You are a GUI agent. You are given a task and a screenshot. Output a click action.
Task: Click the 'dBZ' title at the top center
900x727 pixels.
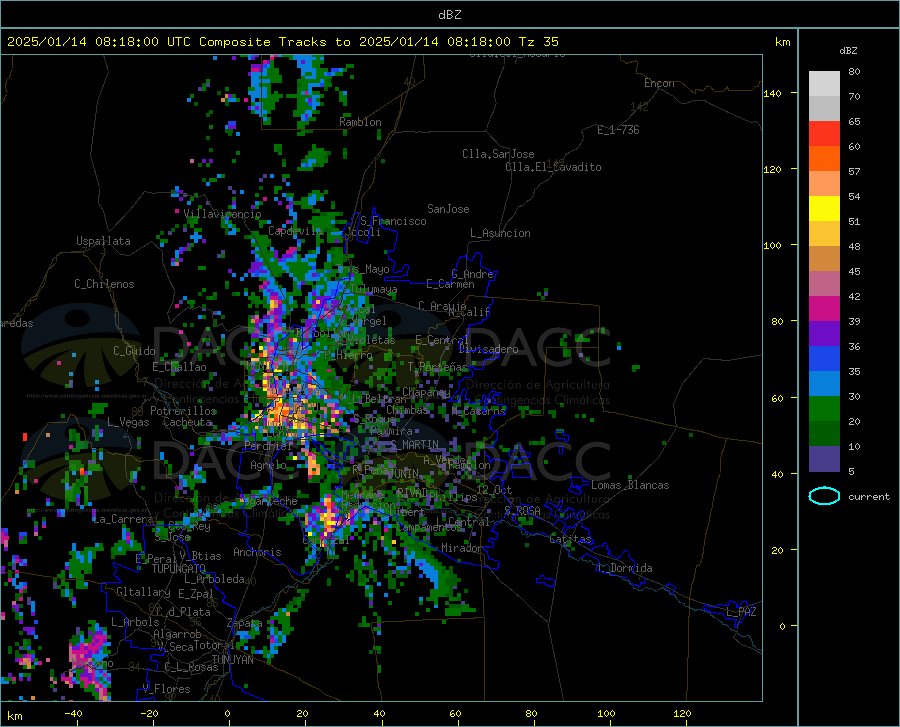449,15
